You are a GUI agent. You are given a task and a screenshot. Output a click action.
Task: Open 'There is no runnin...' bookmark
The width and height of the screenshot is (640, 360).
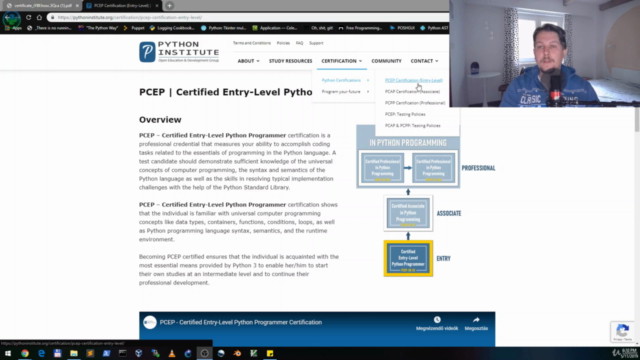tap(49, 28)
